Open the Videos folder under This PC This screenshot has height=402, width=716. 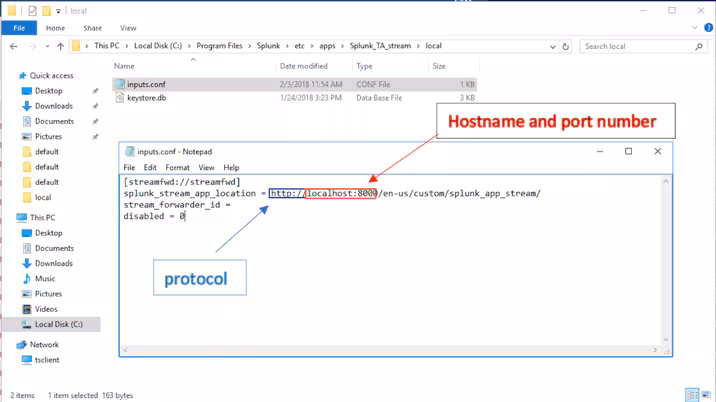coord(46,309)
